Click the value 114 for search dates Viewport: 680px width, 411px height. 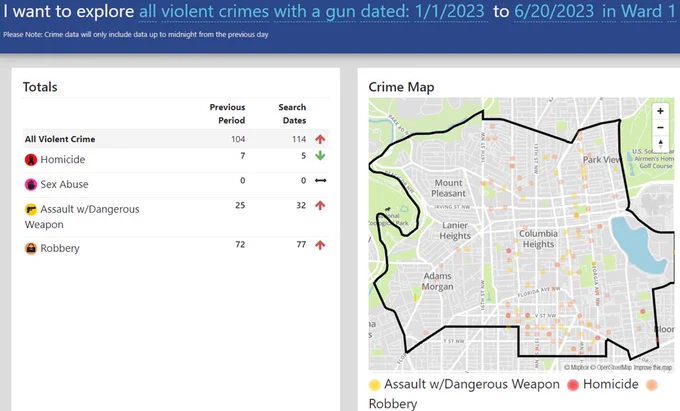[299, 139]
